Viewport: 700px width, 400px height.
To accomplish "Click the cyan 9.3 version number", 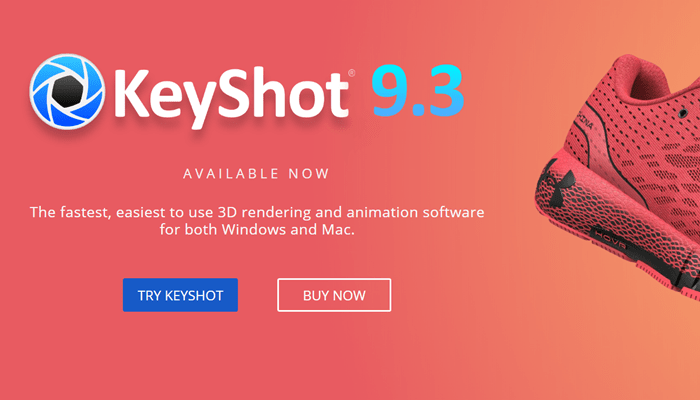I will coord(418,91).
